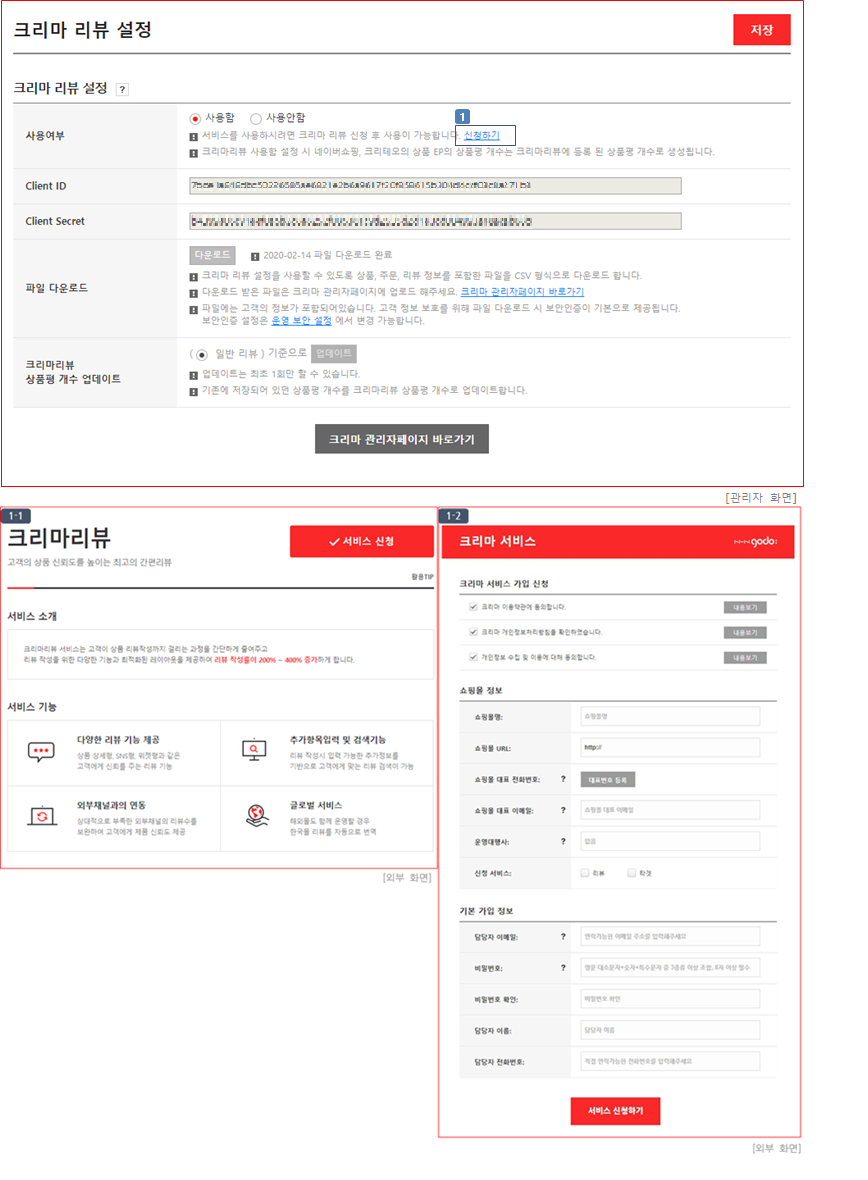Image resolution: width=868 pixels, height=1180 pixels.
Task: Click the red 서비스 신청 button
Action: (x=361, y=541)
